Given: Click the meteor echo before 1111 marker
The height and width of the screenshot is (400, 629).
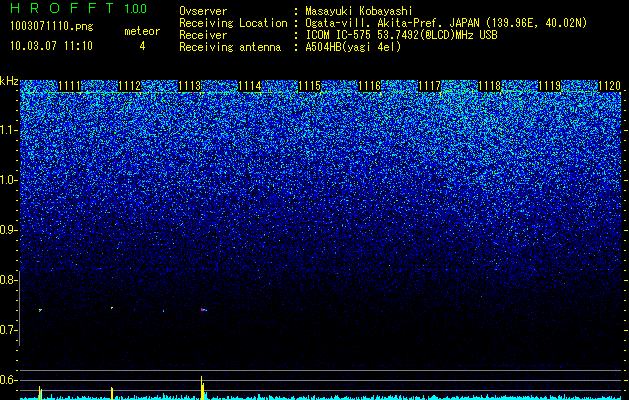Looking at the screenshot, I should coord(40,310).
